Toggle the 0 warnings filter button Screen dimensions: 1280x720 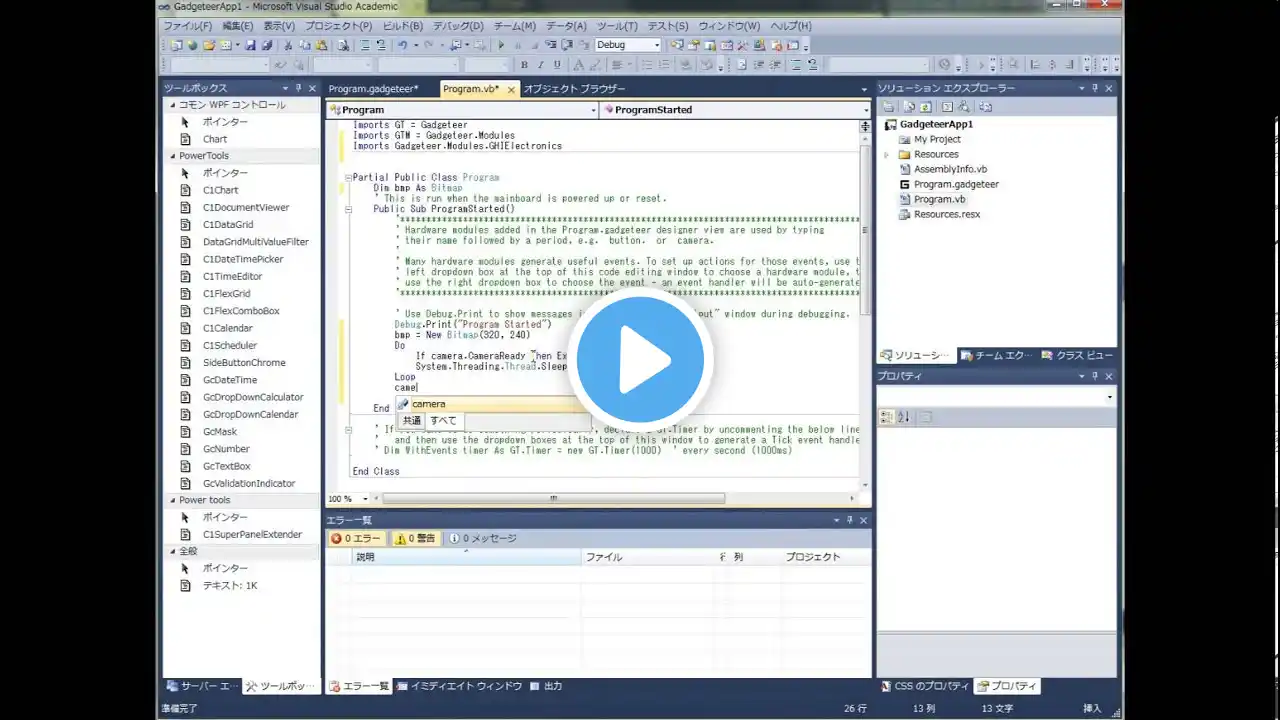pos(415,538)
